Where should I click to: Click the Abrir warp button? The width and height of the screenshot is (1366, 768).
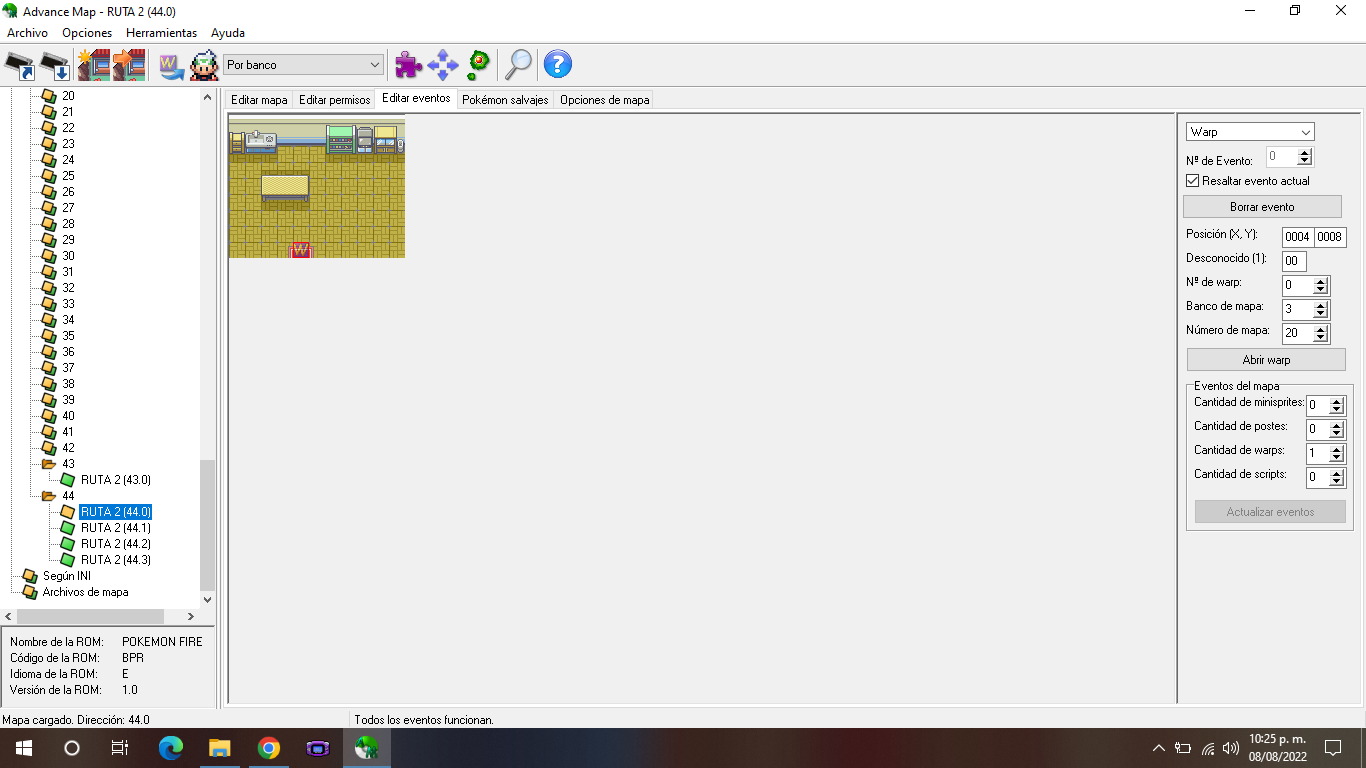(x=1266, y=360)
